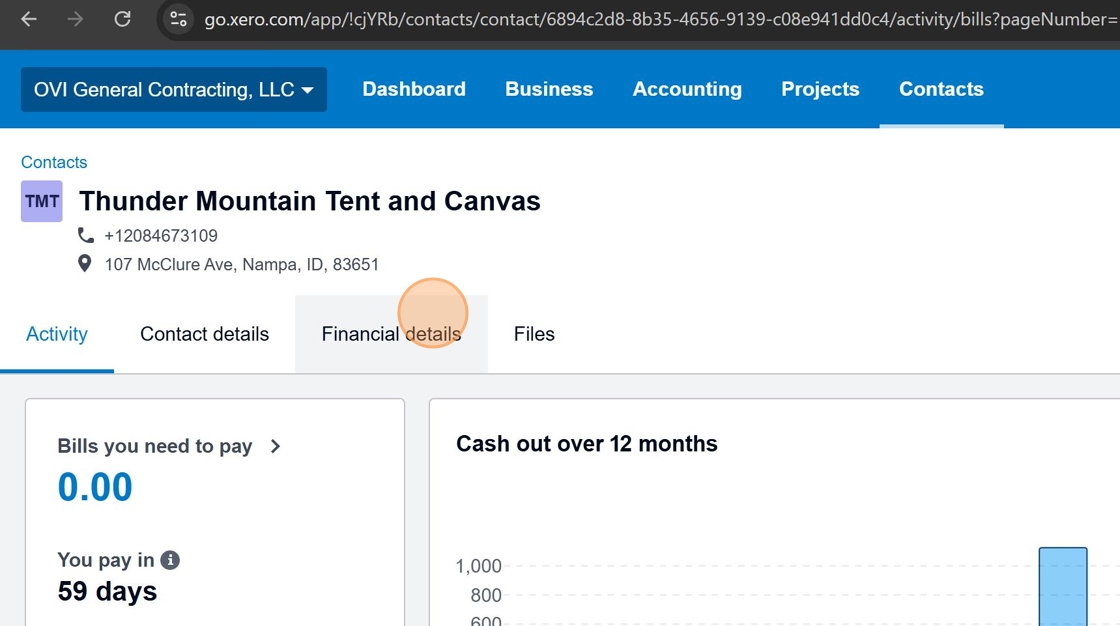Open OVI General Contracting organization dropdown
The height and width of the screenshot is (626, 1120).
[173, 90]
